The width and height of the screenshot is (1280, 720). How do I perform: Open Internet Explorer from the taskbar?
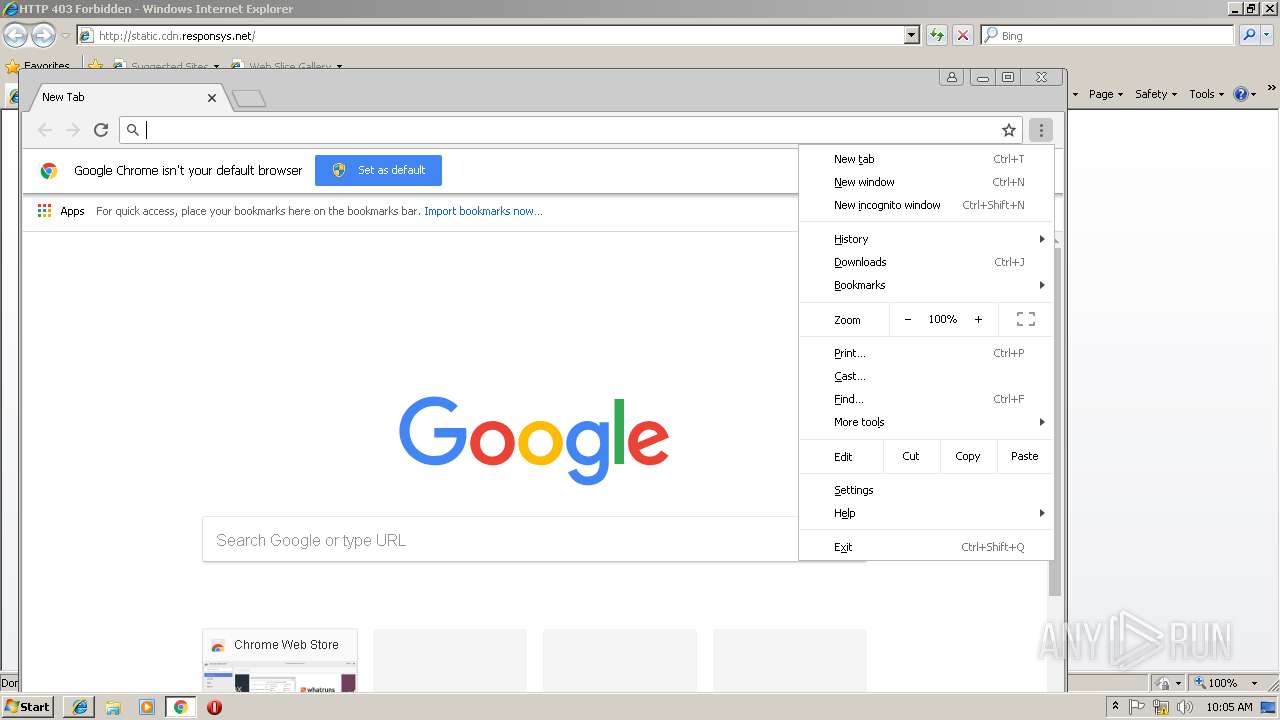pyautogui.click(x=80, y=707)
